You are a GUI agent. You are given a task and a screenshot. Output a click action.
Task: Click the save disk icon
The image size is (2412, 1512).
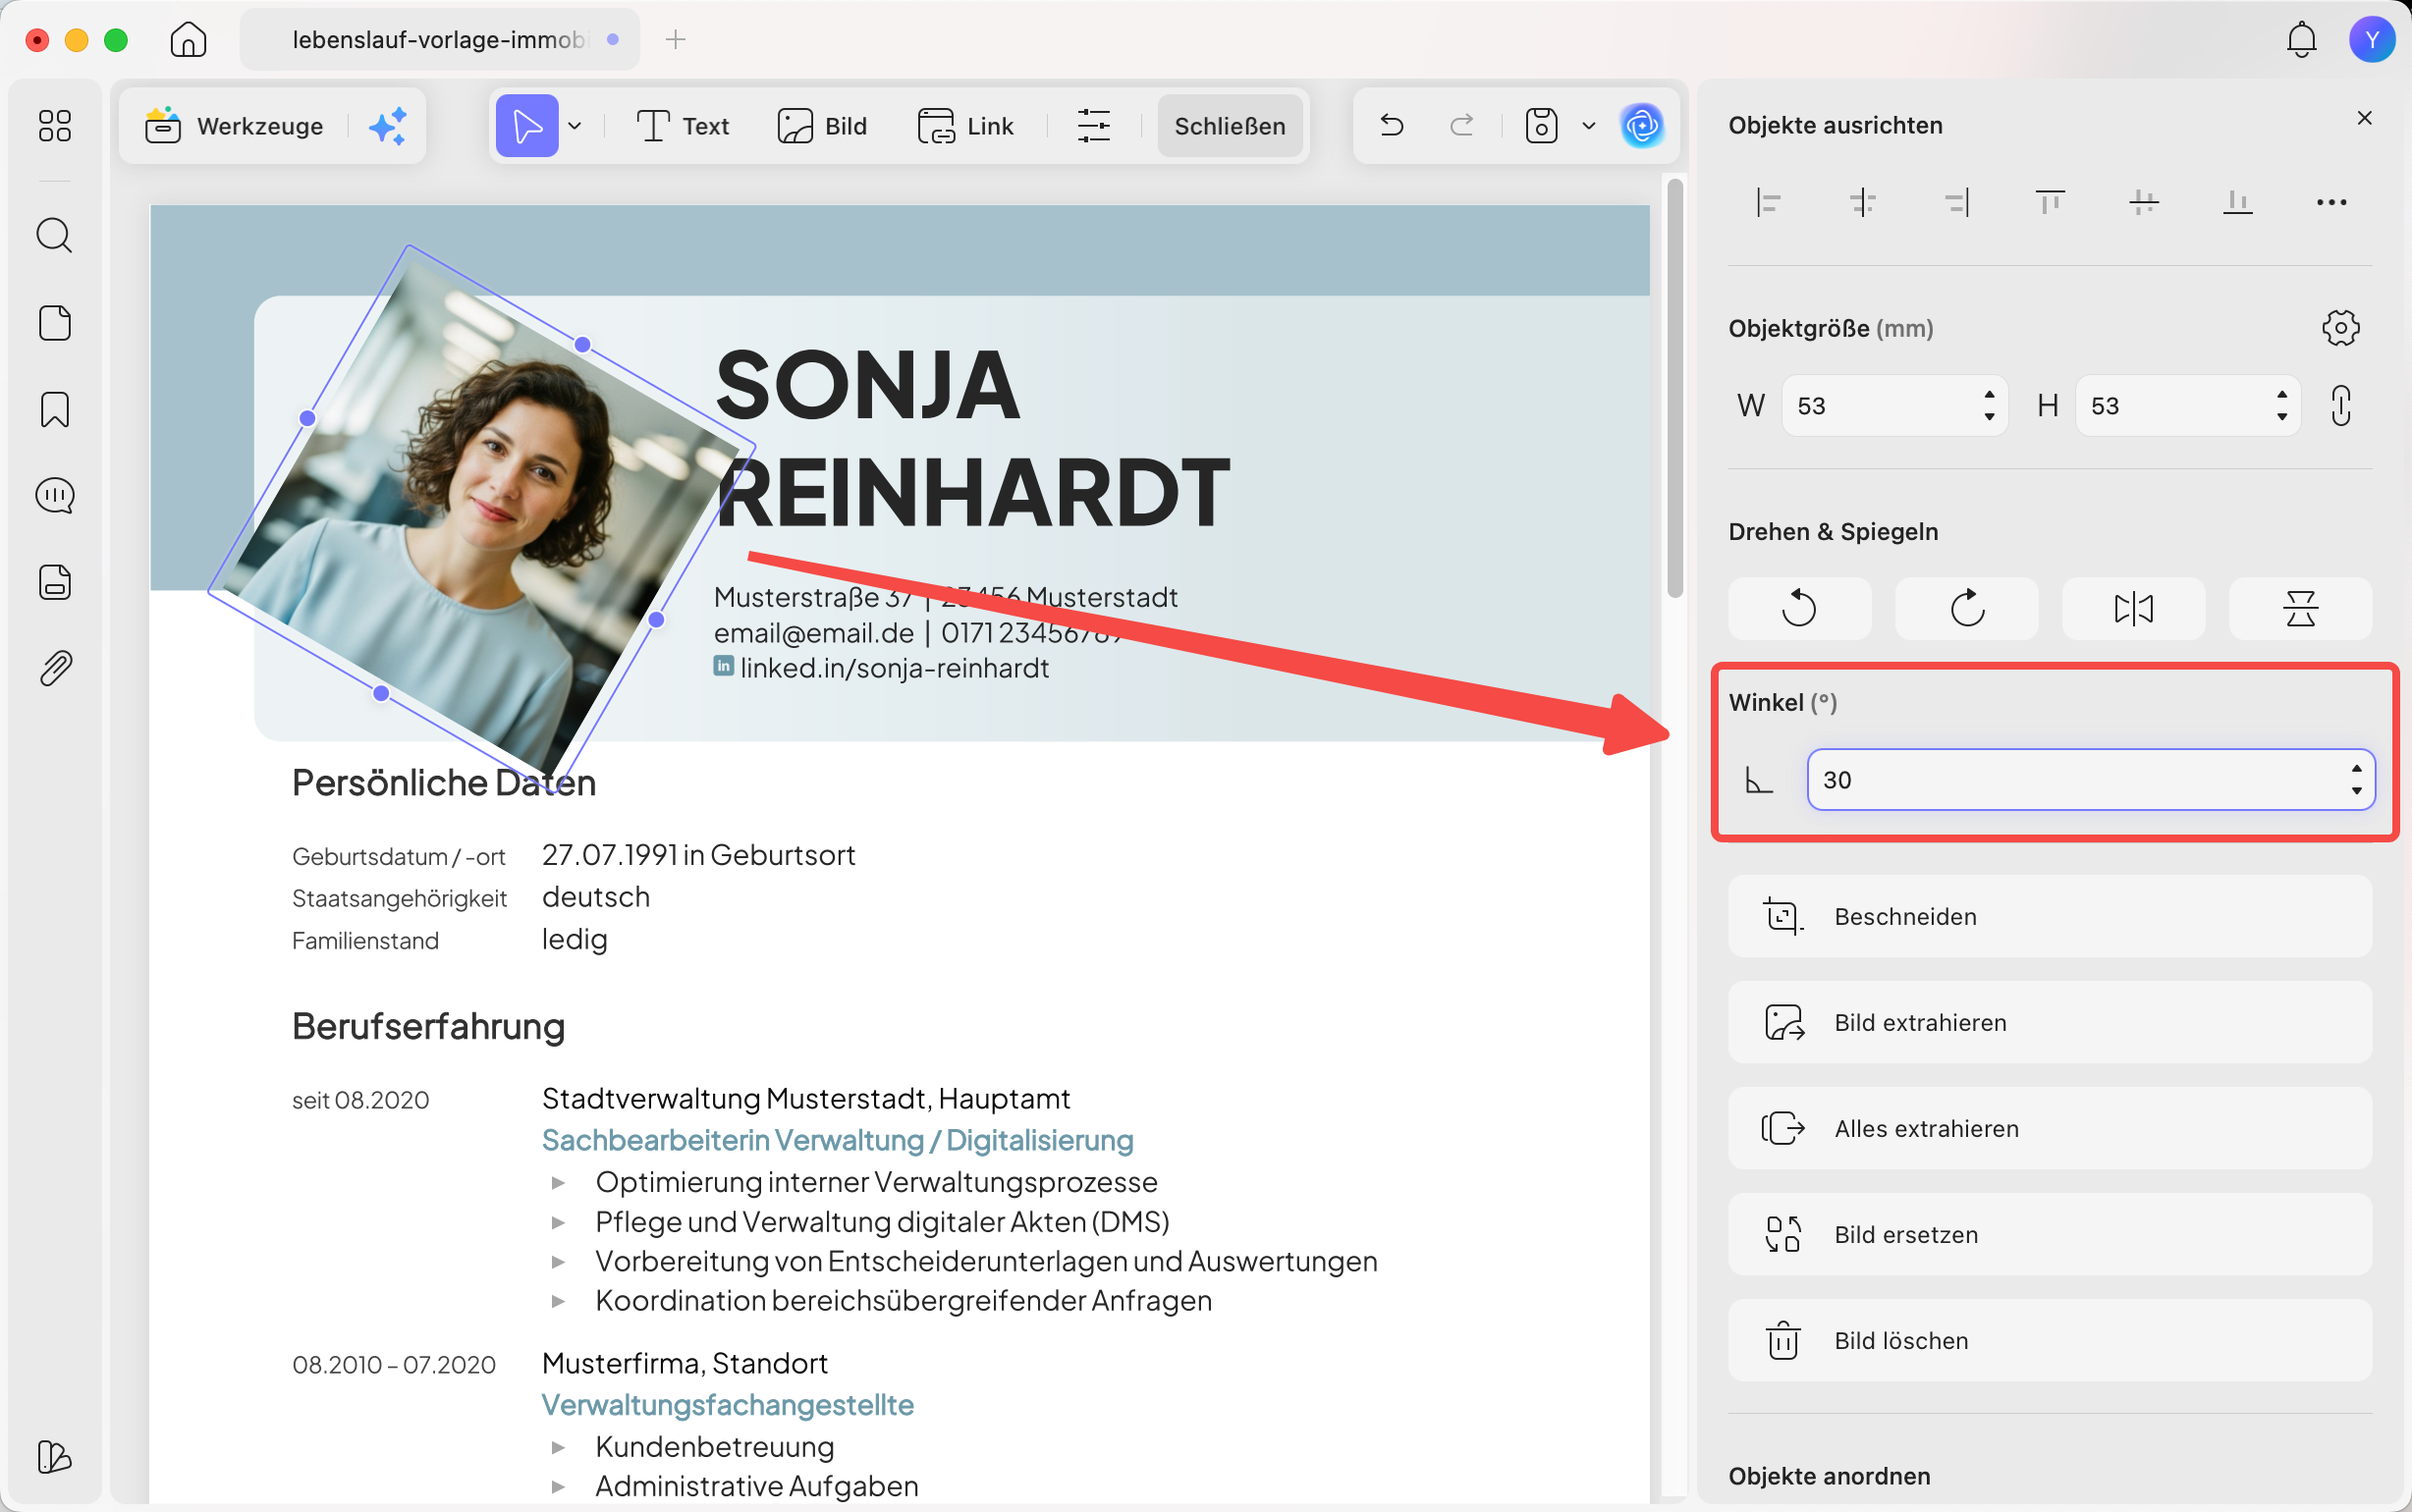click(x=1541, y=126)
